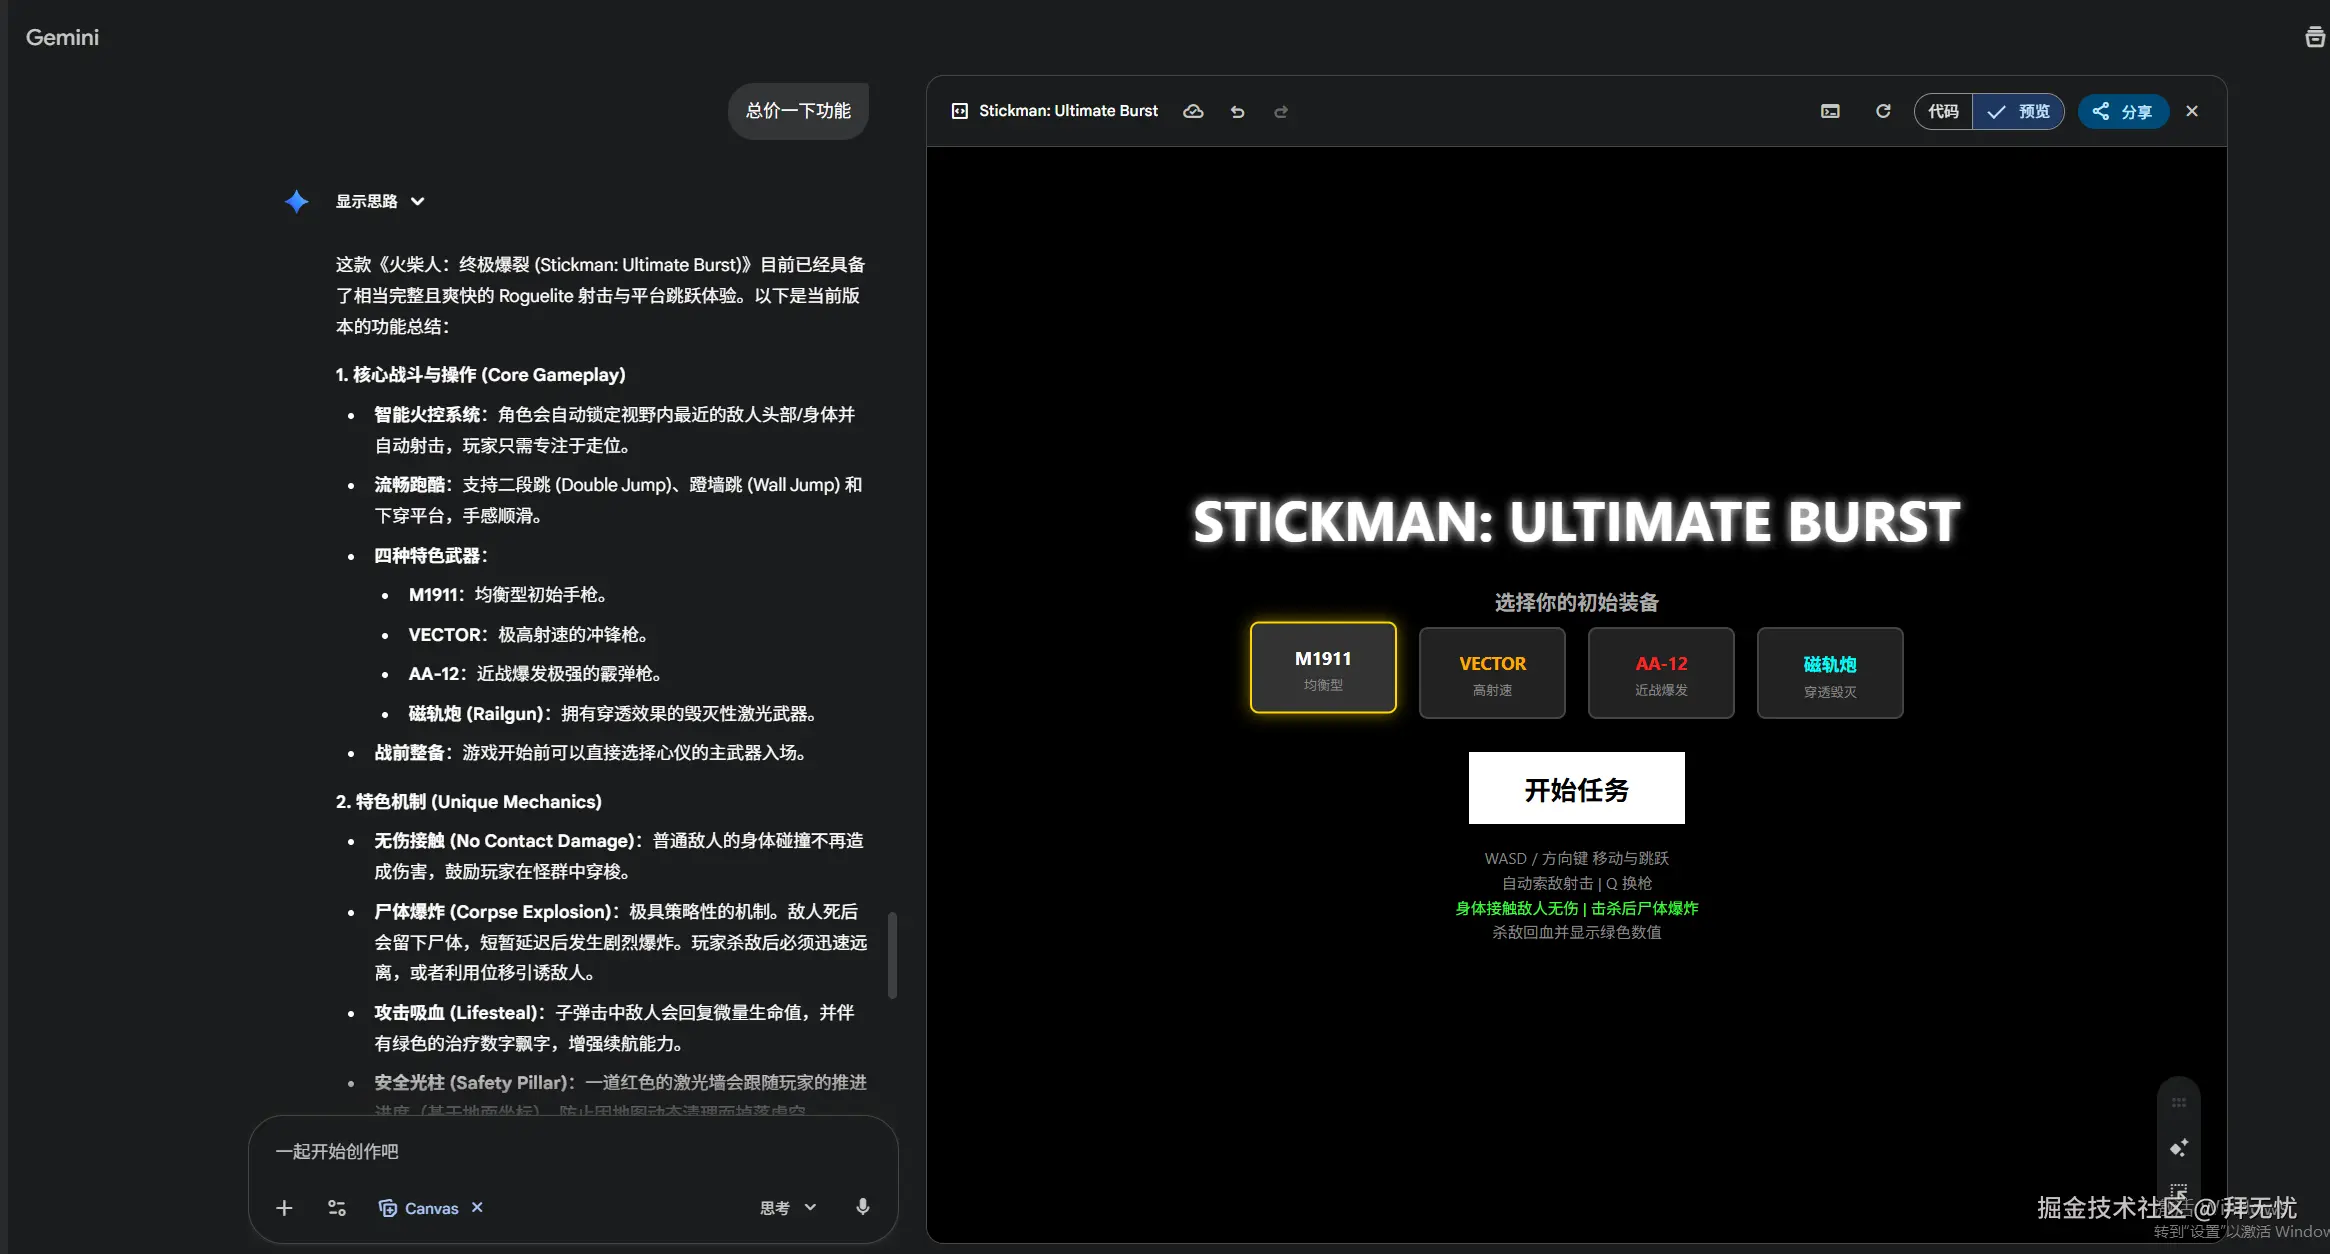This screenshot has width=2330, height=1254.
Task: Choose the AA-12 starting weapon
Action: pos(1660,673)
